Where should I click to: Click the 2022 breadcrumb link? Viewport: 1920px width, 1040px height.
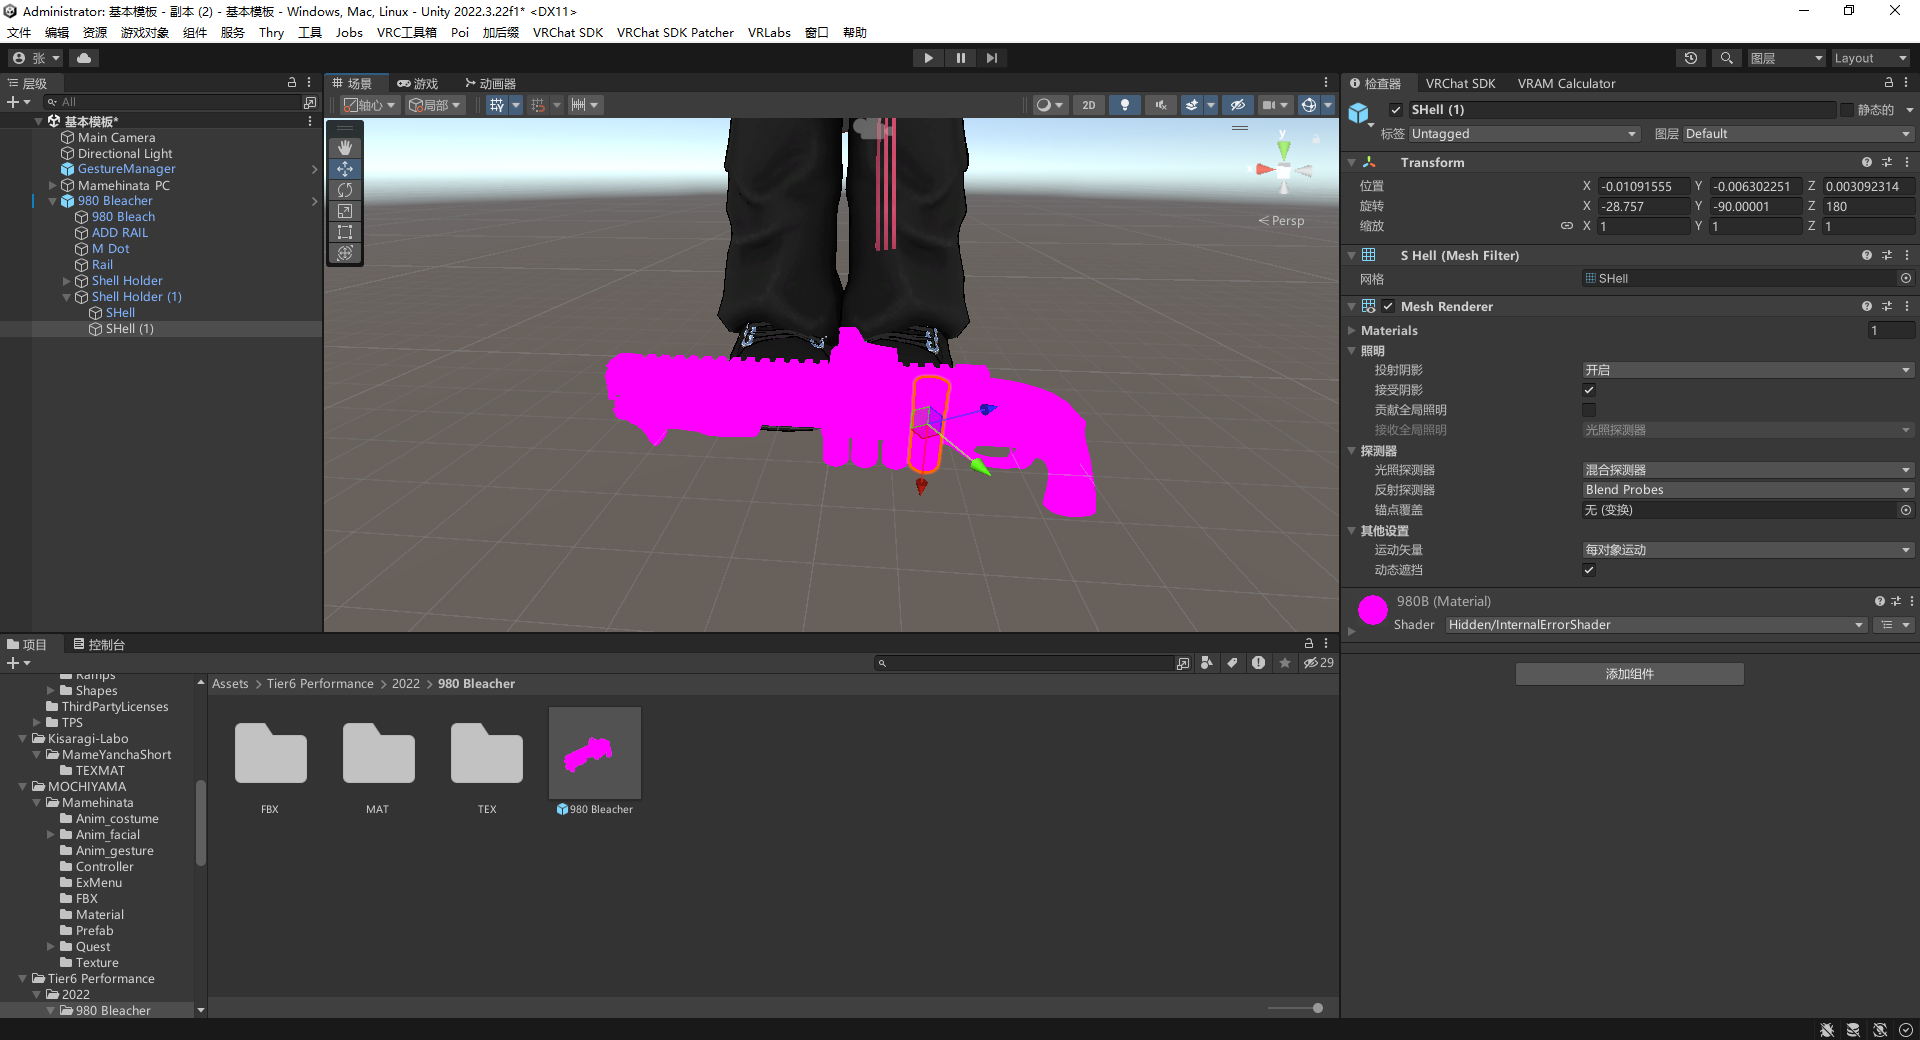406,684
